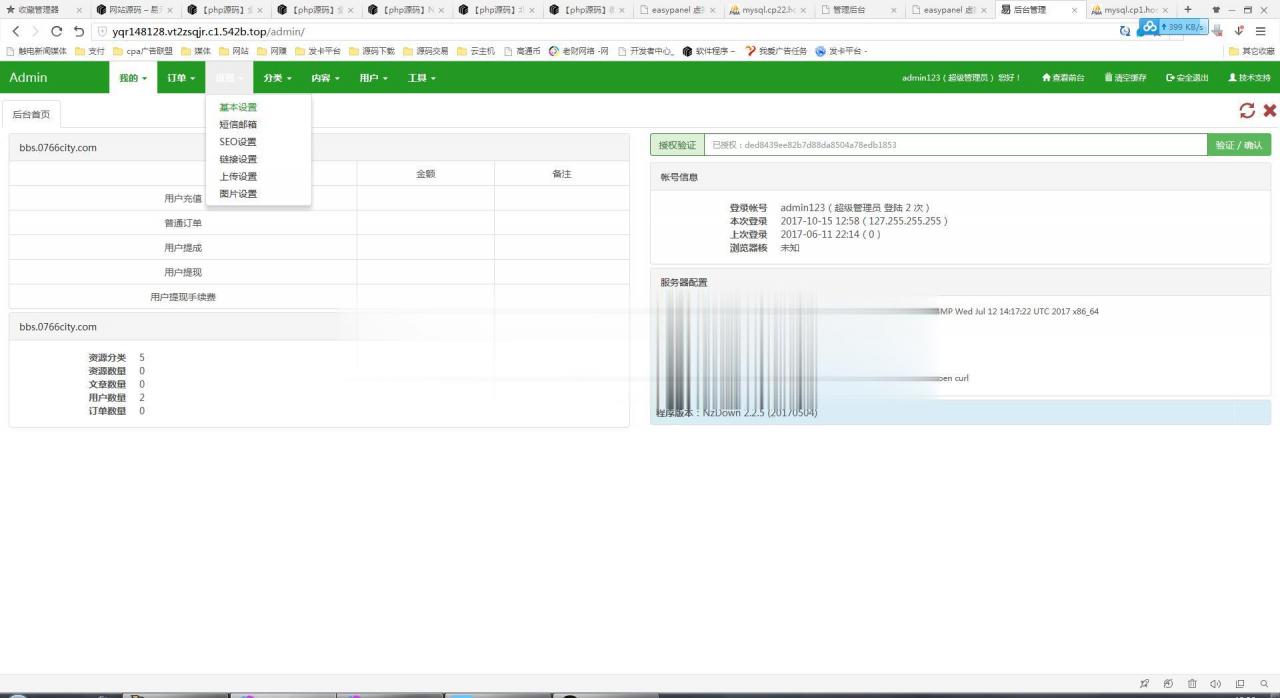Close the 后台管理 browser tab

click(1075, 10)
